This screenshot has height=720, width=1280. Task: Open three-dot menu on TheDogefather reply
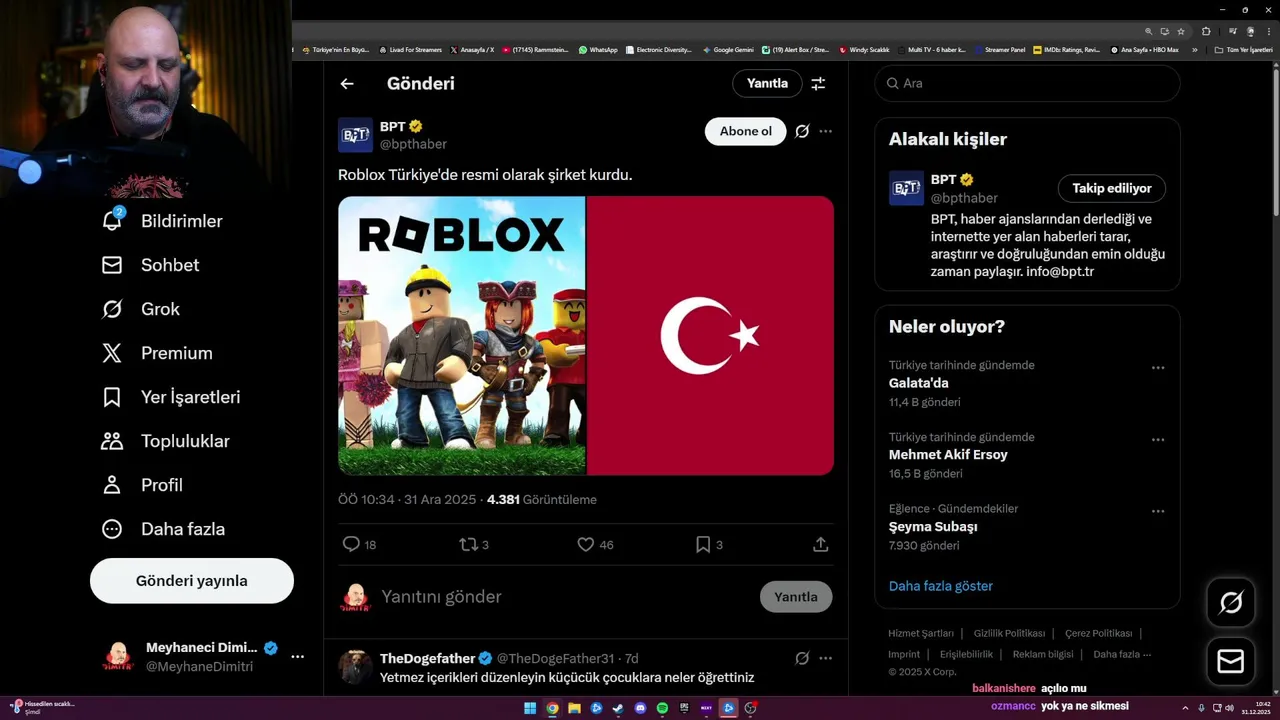click(825, 658)
